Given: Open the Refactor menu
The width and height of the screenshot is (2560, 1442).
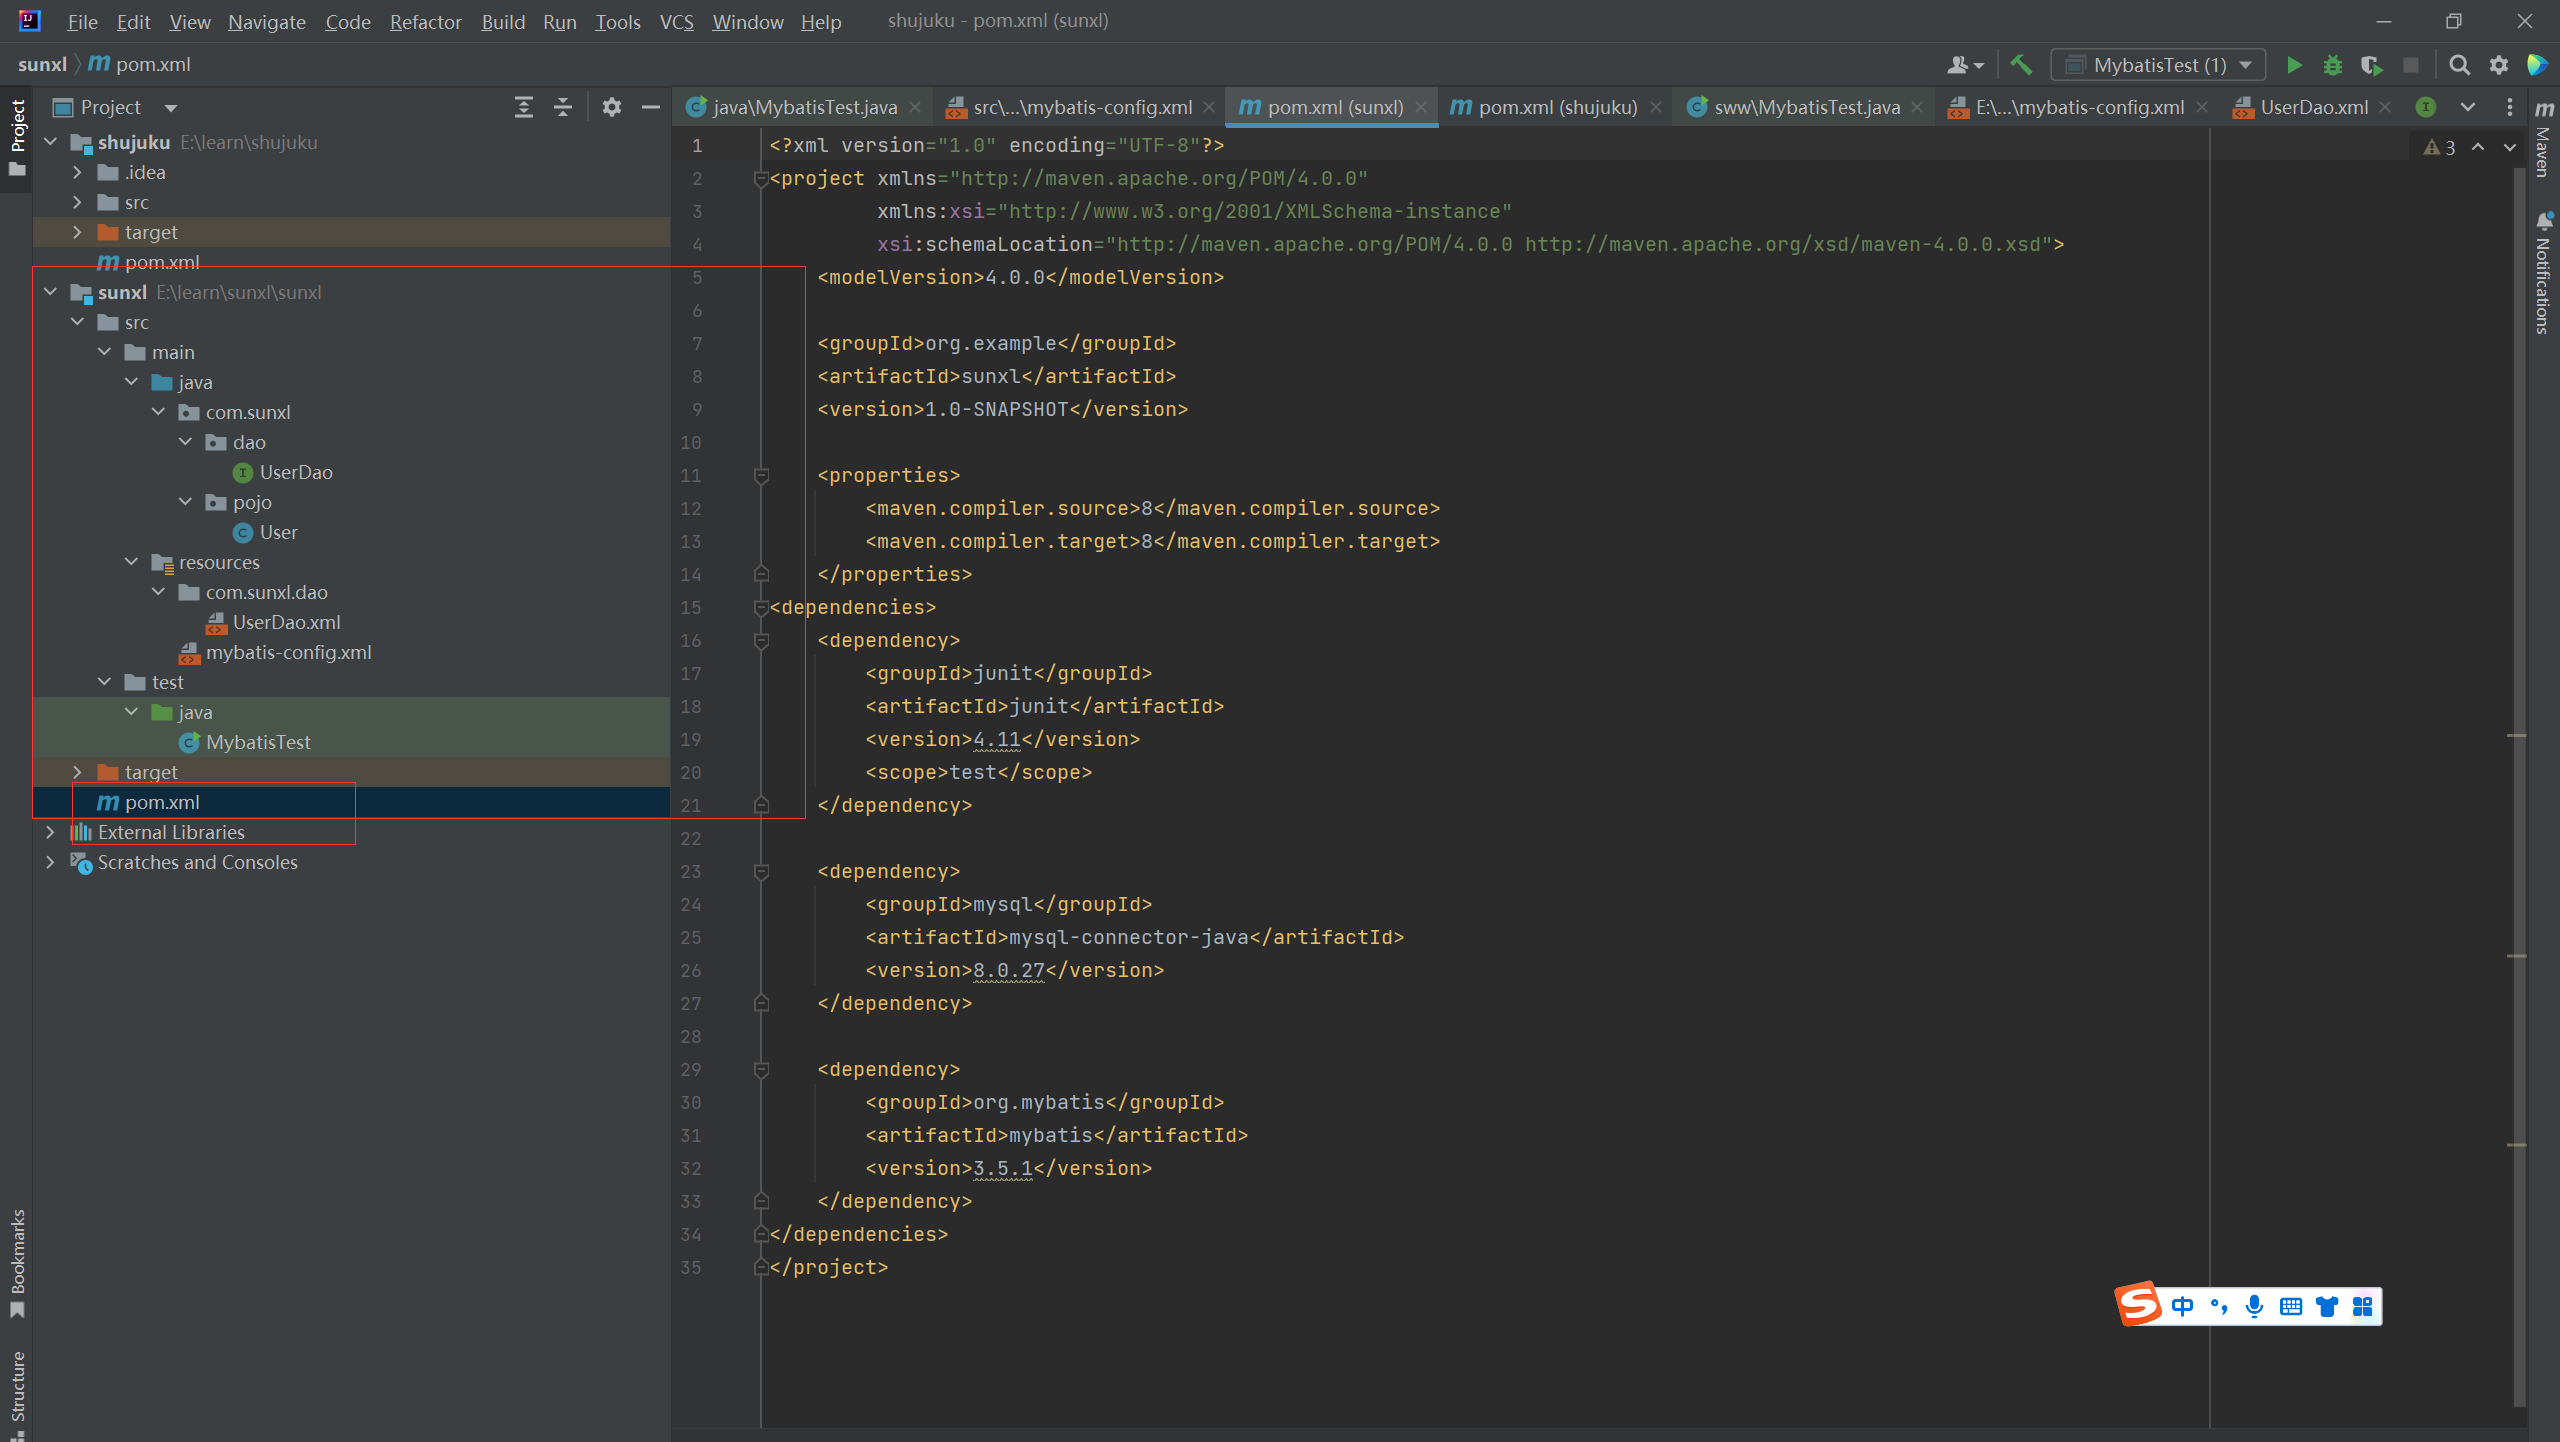Looking at the screenshot, I should (425, 22).
